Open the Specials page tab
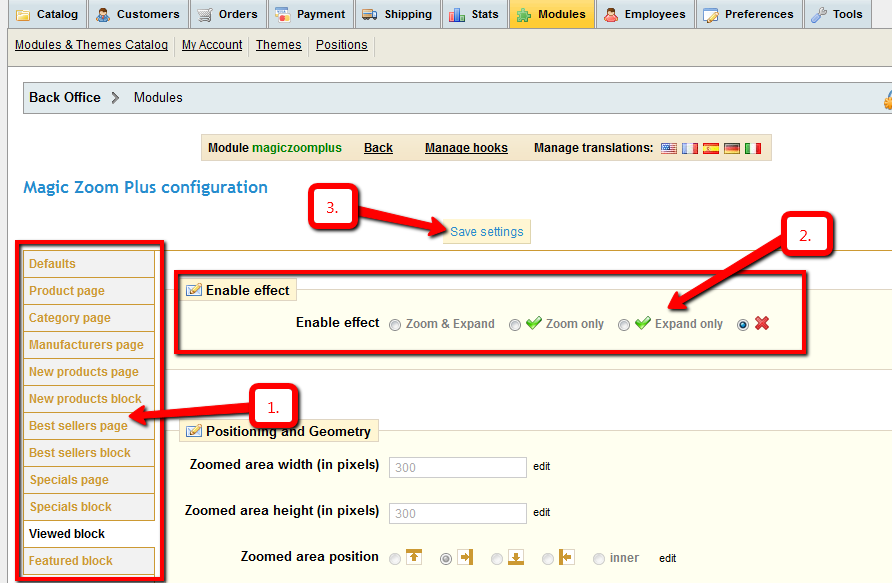The height and width of the screenshot is (583, 892). point(89,480)
